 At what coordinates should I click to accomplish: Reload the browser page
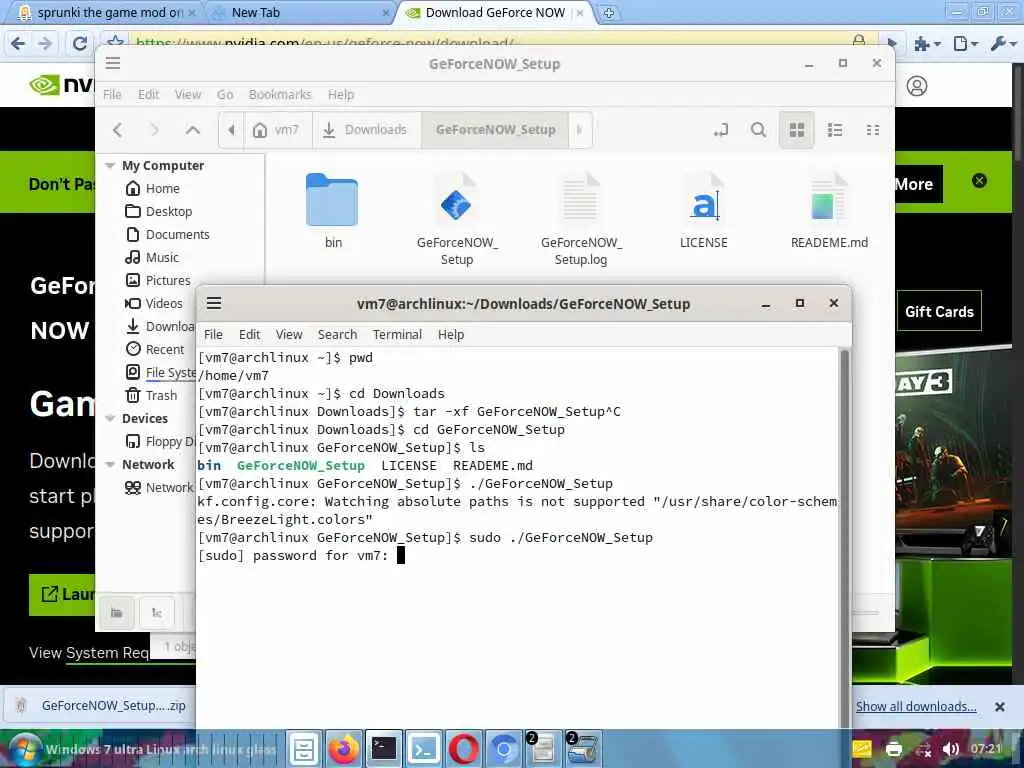(80, 43)
